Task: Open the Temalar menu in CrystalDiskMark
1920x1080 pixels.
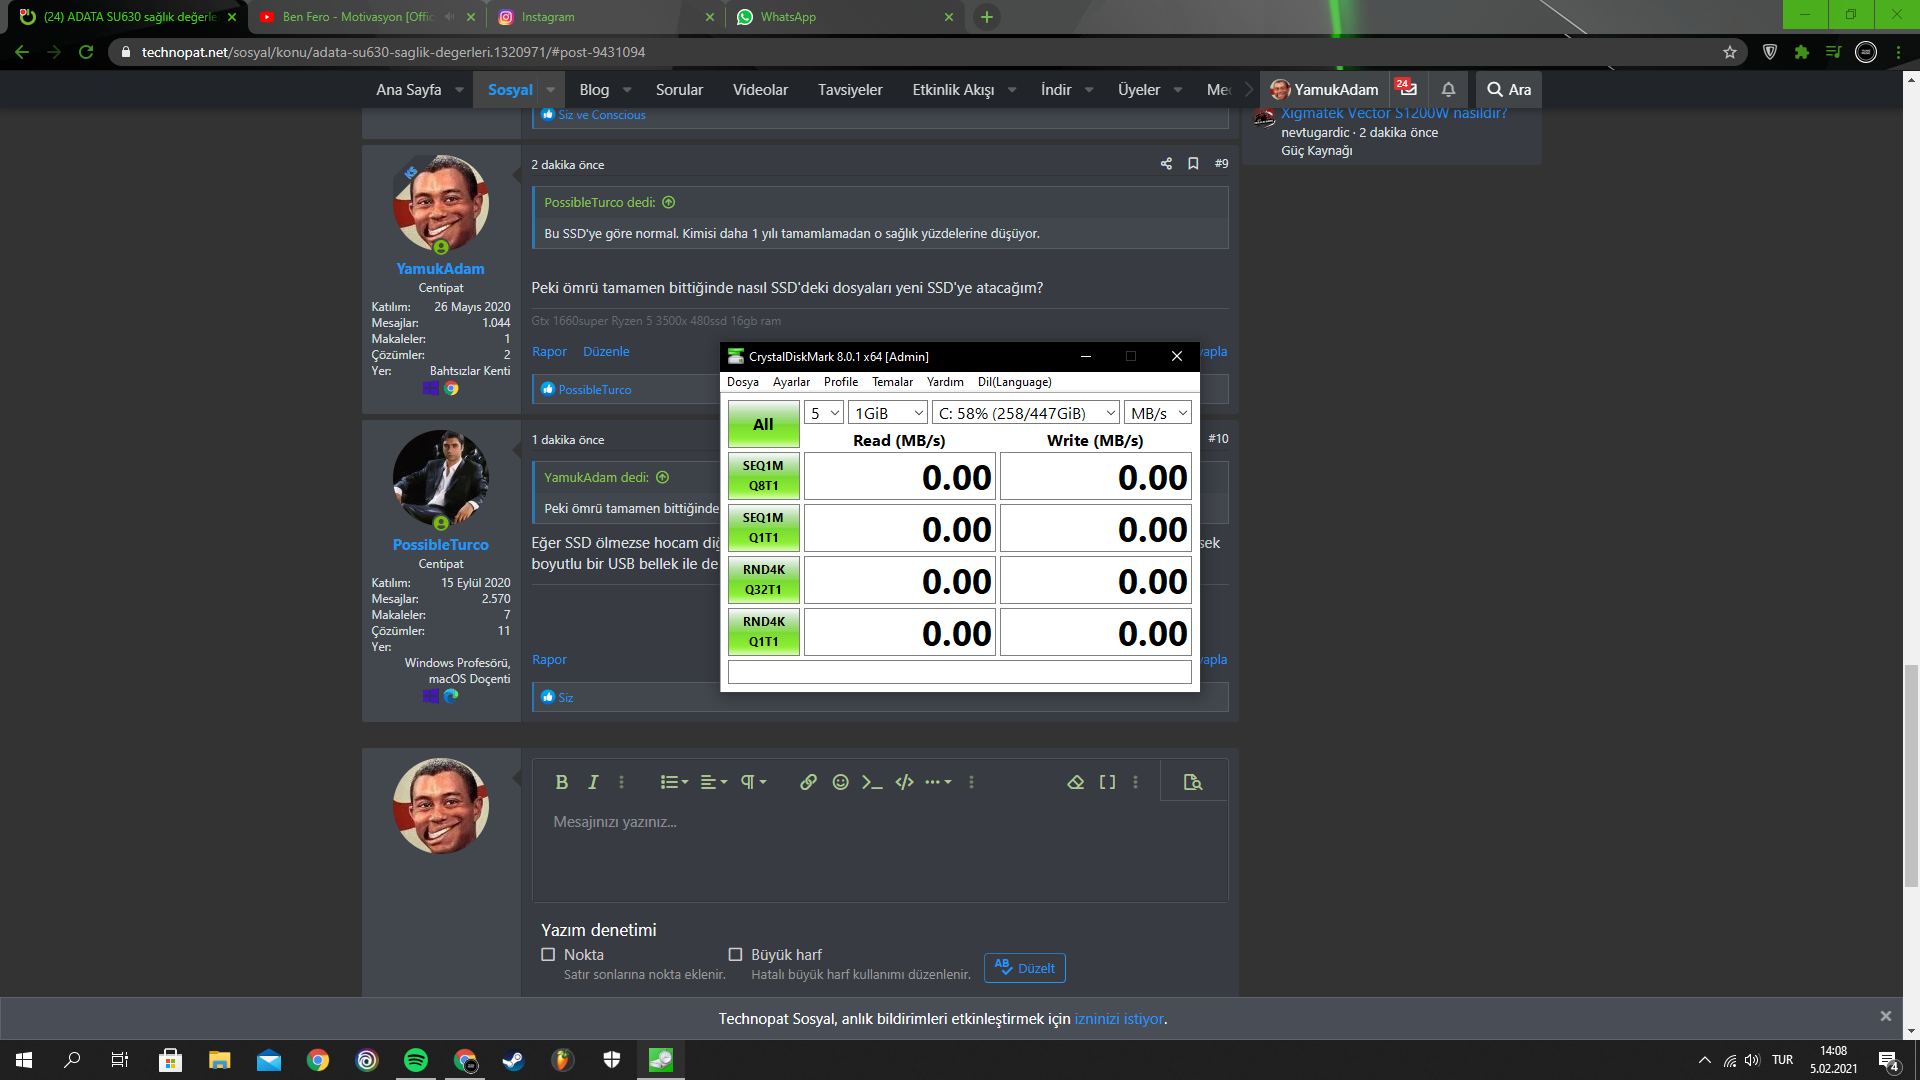Action: pos(891,382)
